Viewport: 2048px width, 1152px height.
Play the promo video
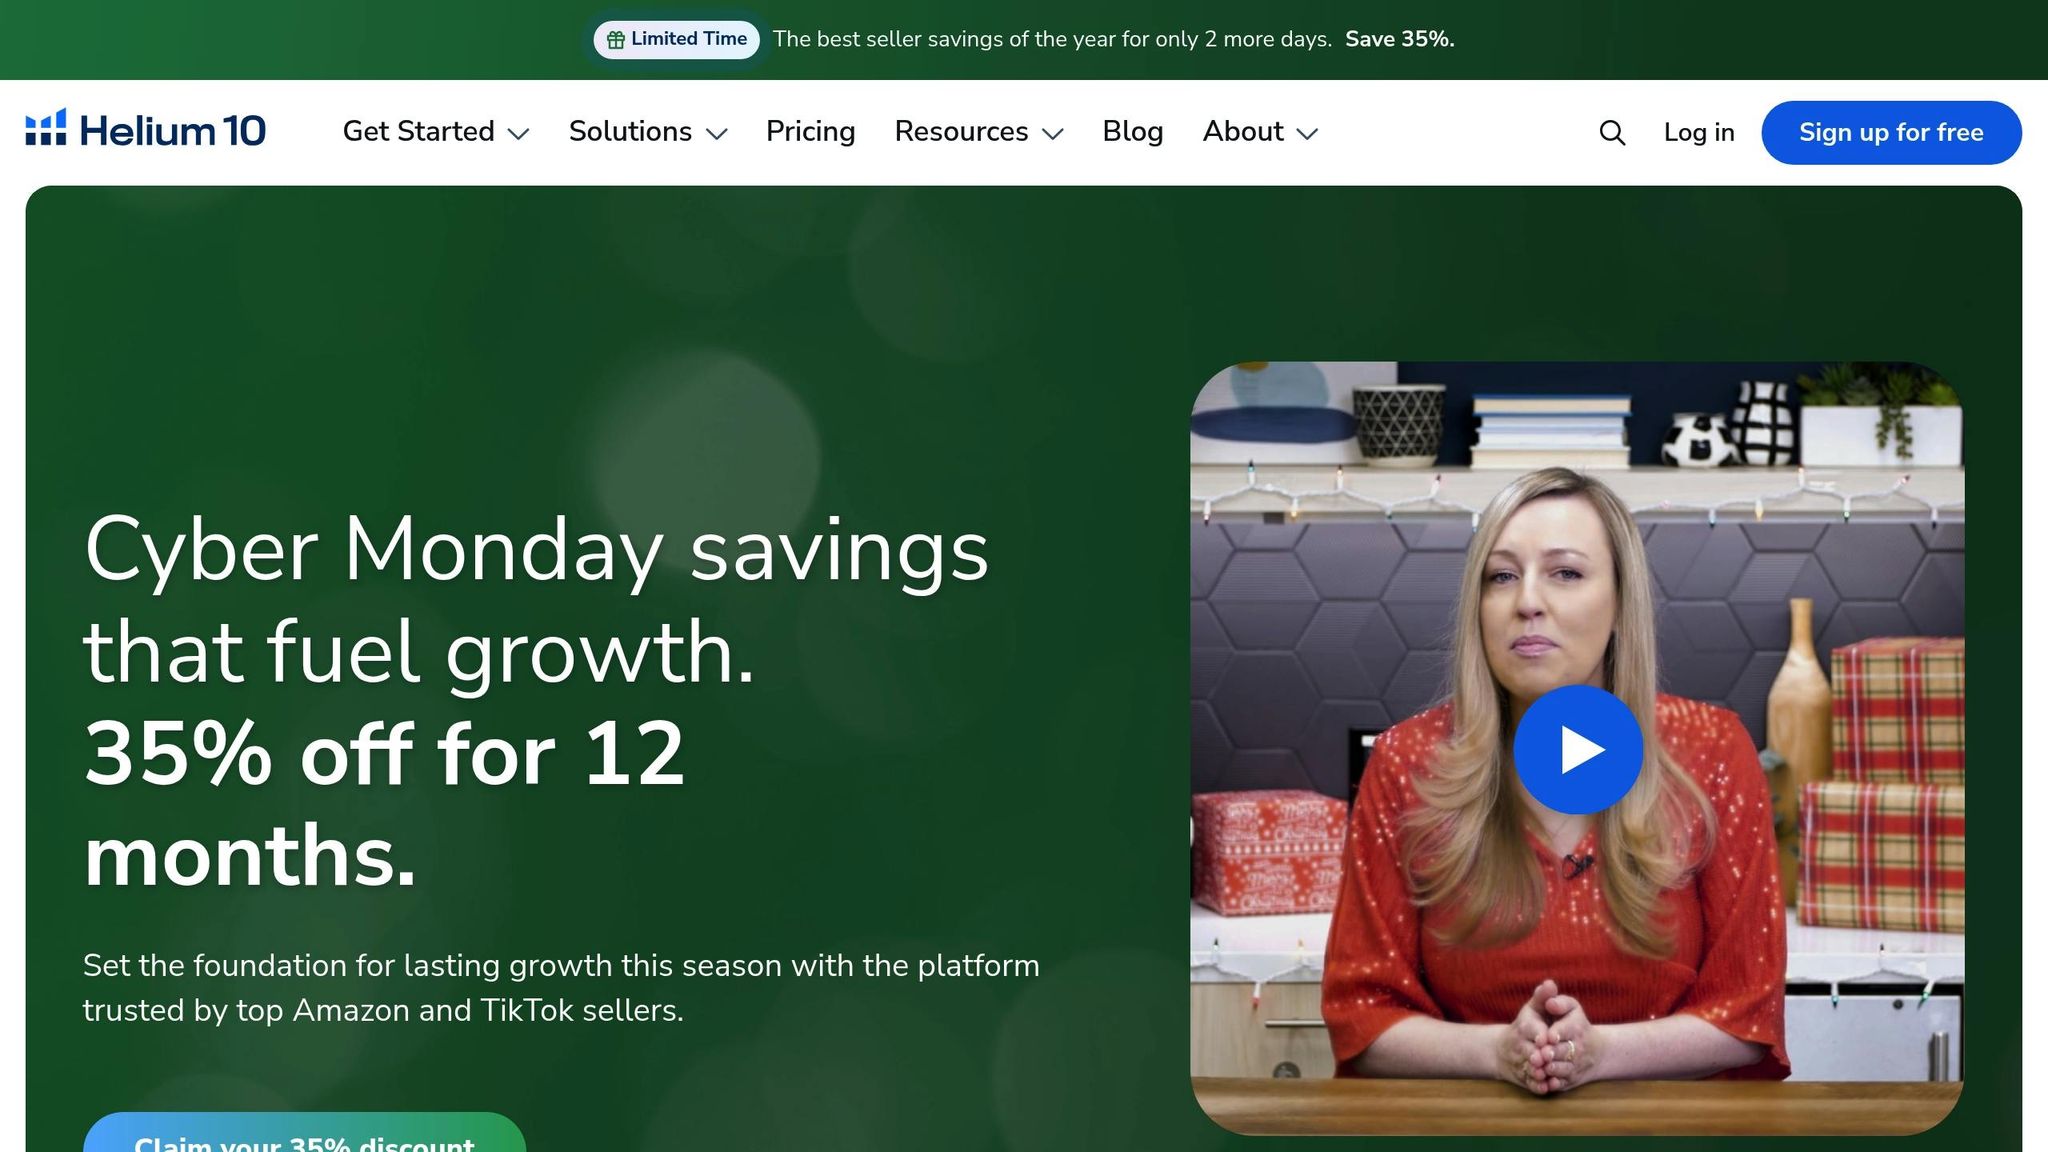coord(1578,749)
